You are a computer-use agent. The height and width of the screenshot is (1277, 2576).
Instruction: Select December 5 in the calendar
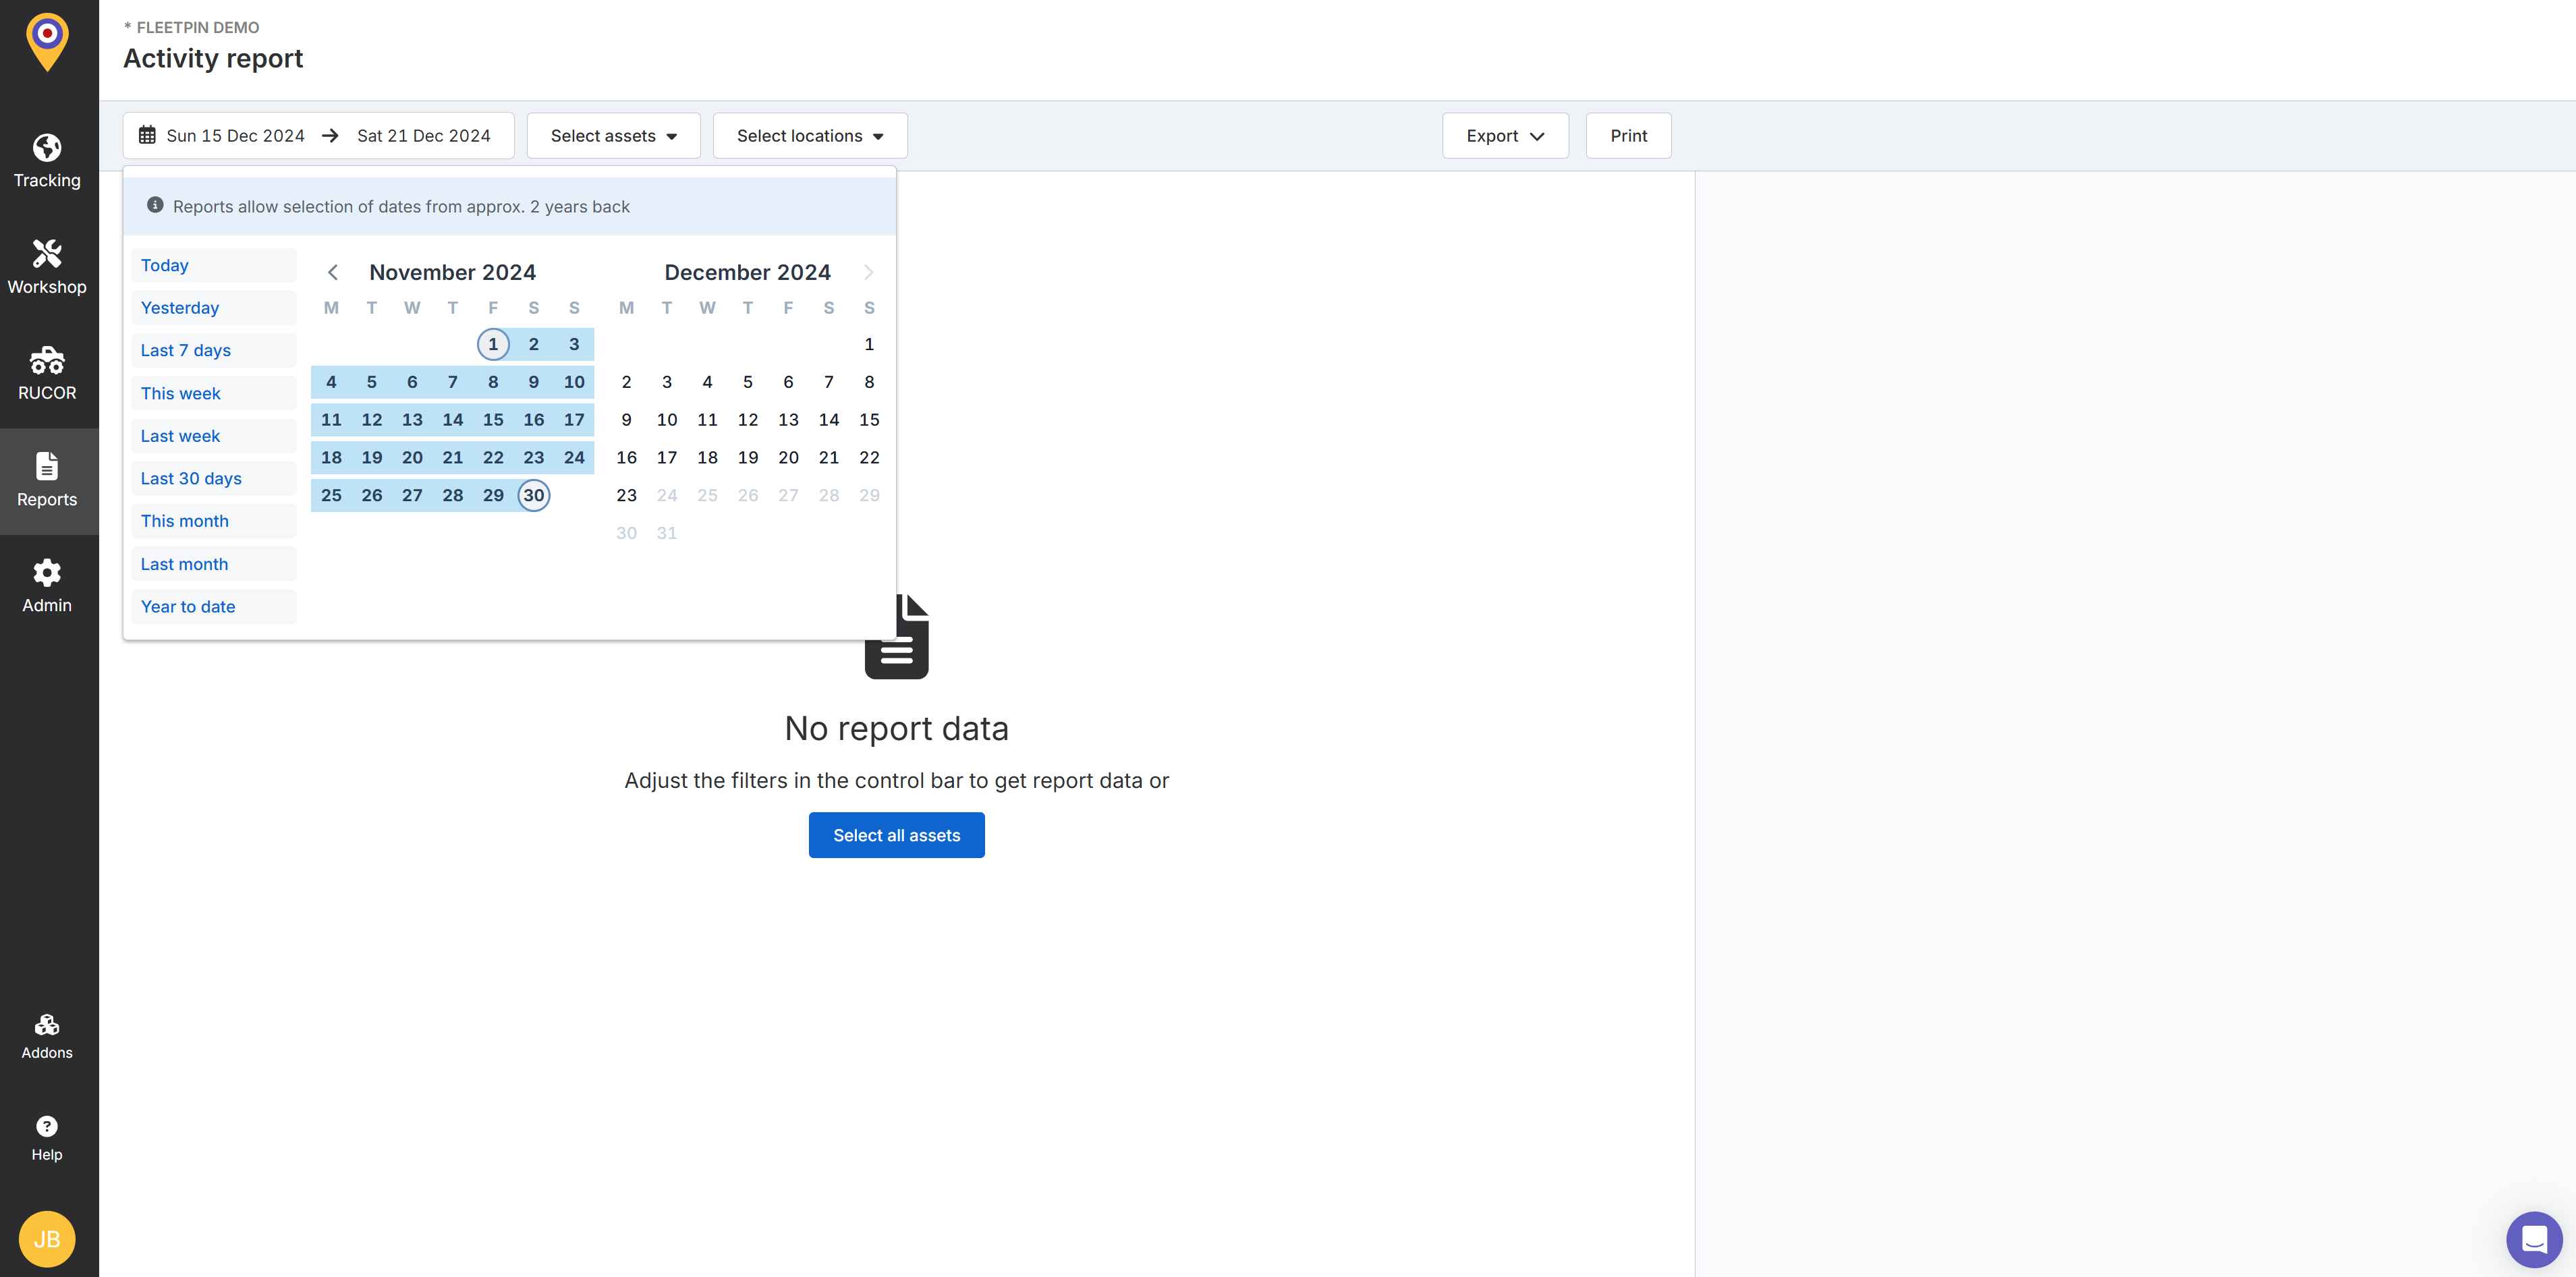(748, 382)
